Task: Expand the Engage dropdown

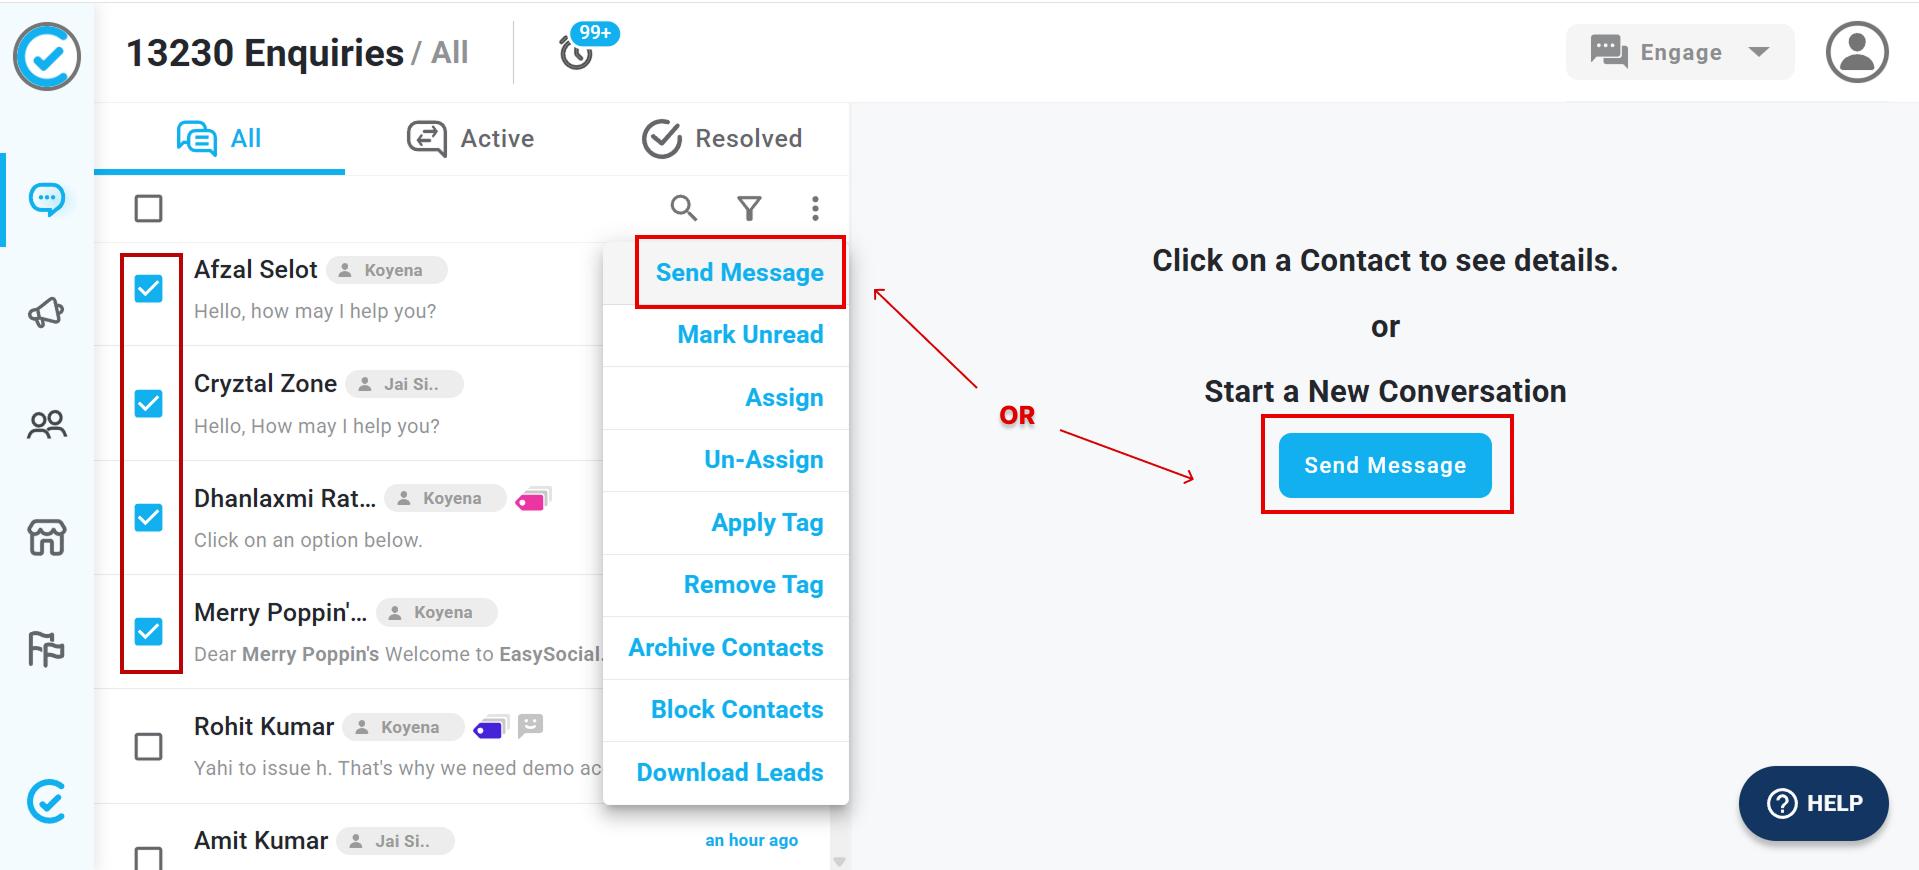Action: point(1680,52)
